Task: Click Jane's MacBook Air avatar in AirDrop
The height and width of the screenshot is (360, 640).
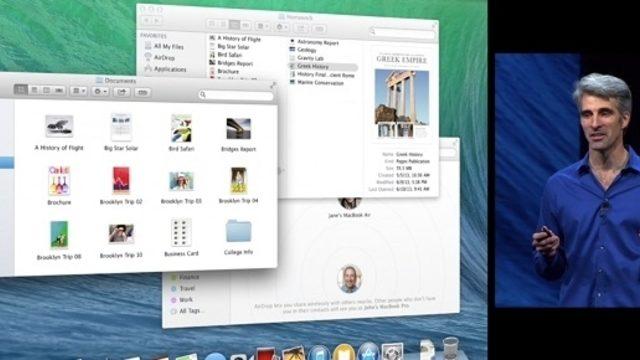Action: point(349,202)
